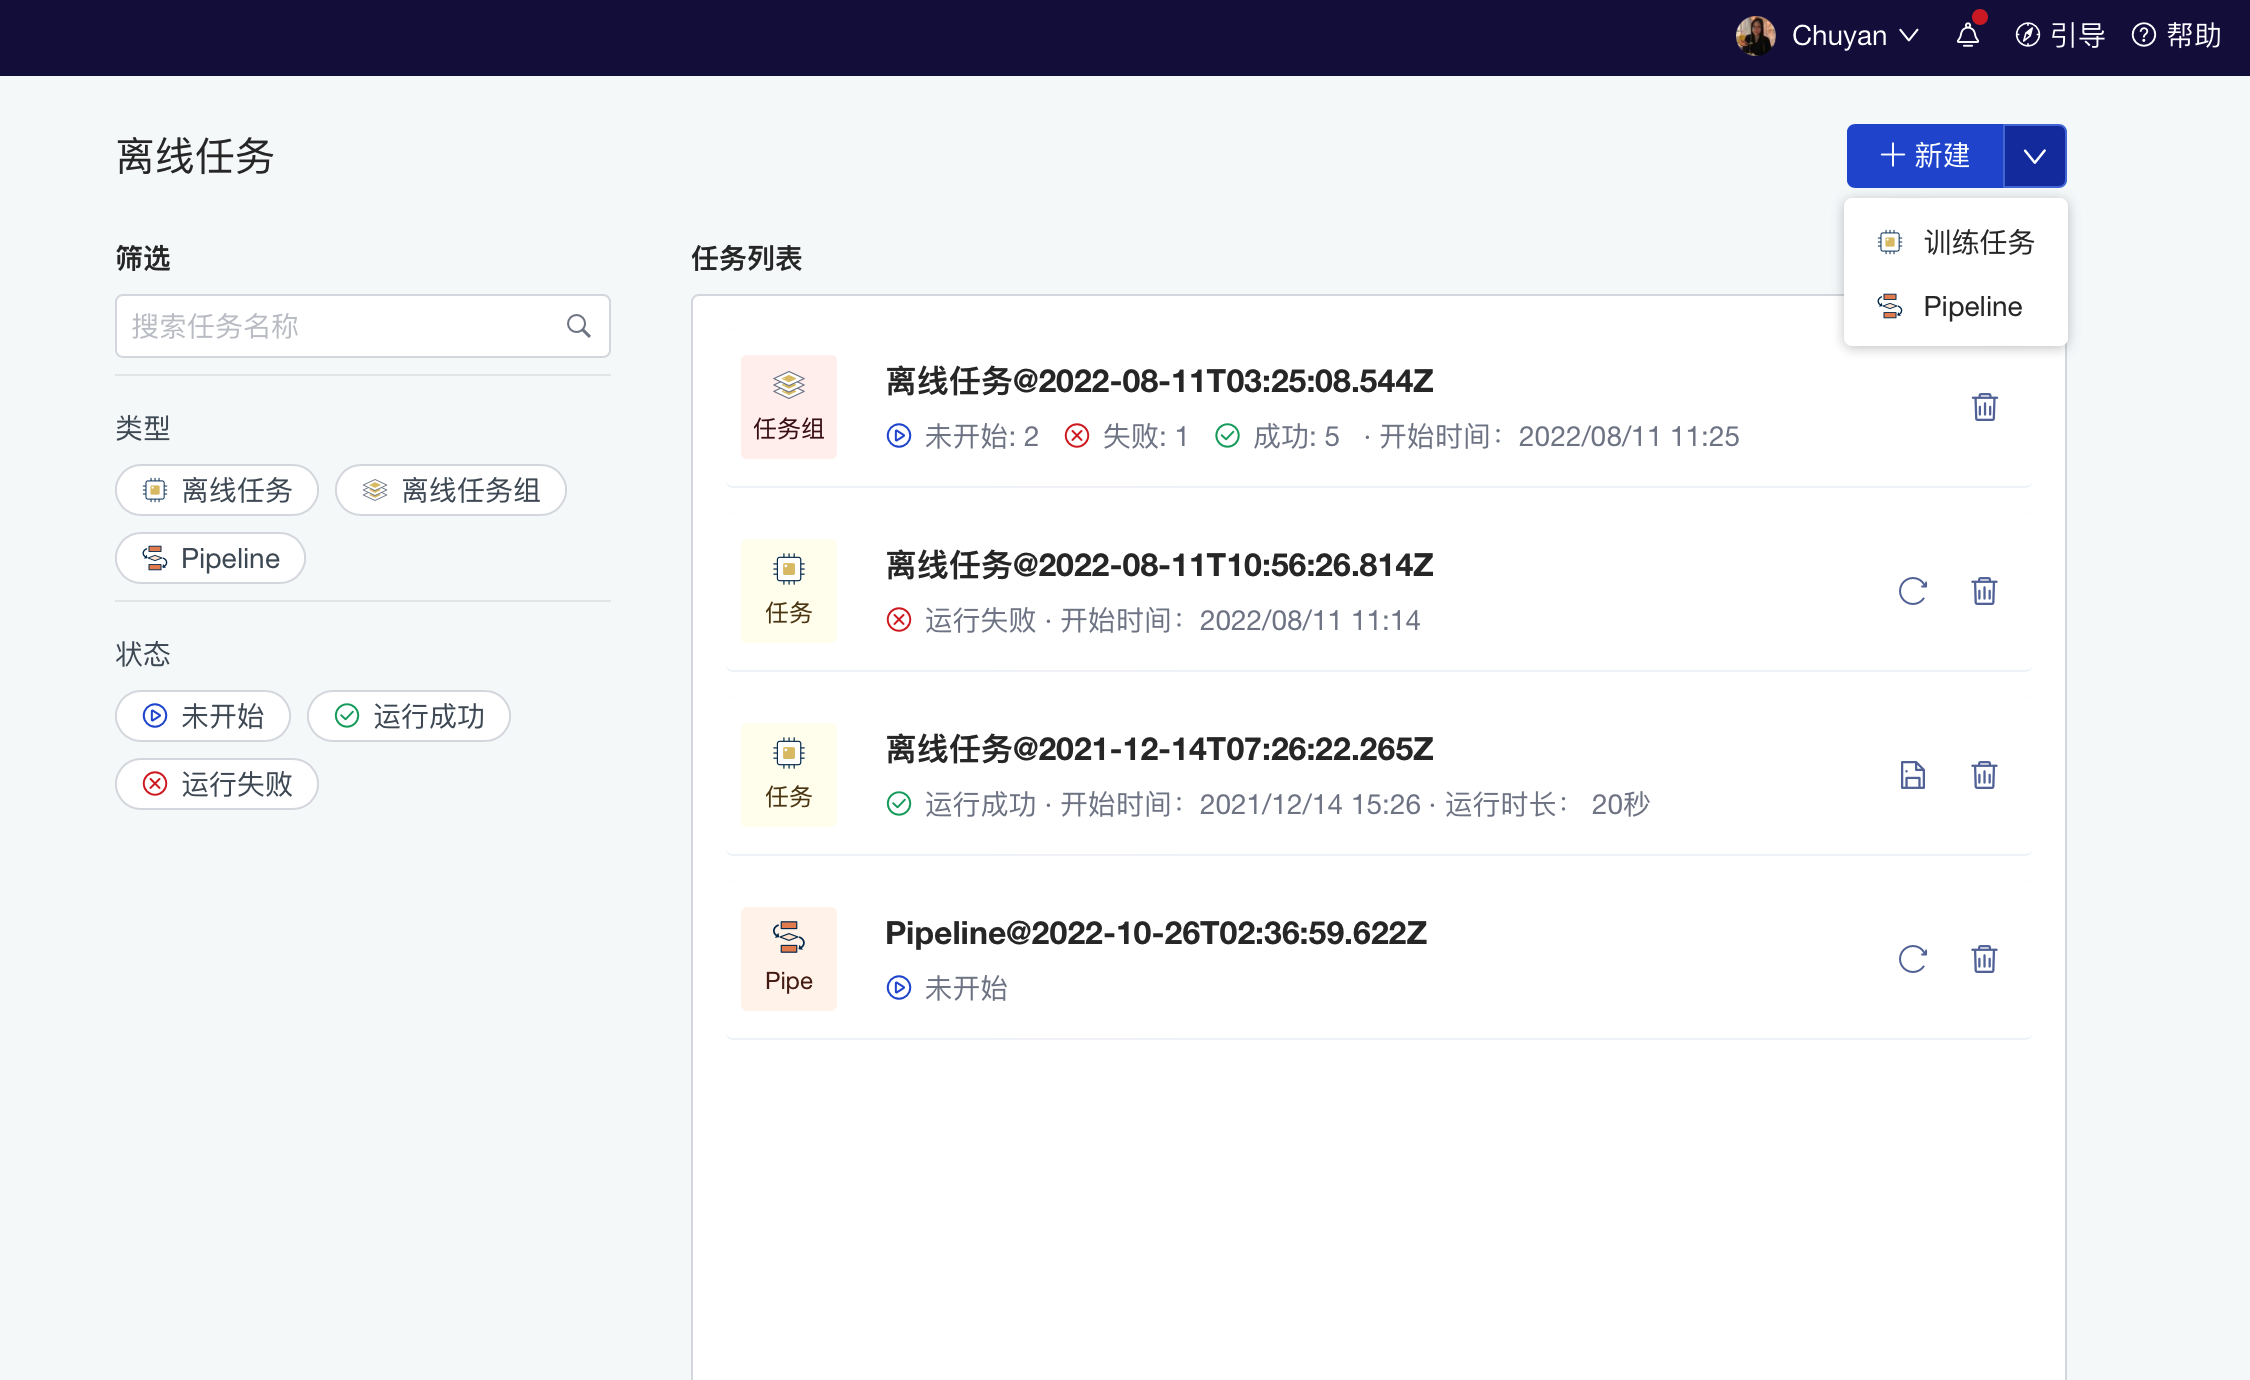
Task: Expand the 新建 dropdown arrow
Action: pyautogui.click(x=2035, y=156)
